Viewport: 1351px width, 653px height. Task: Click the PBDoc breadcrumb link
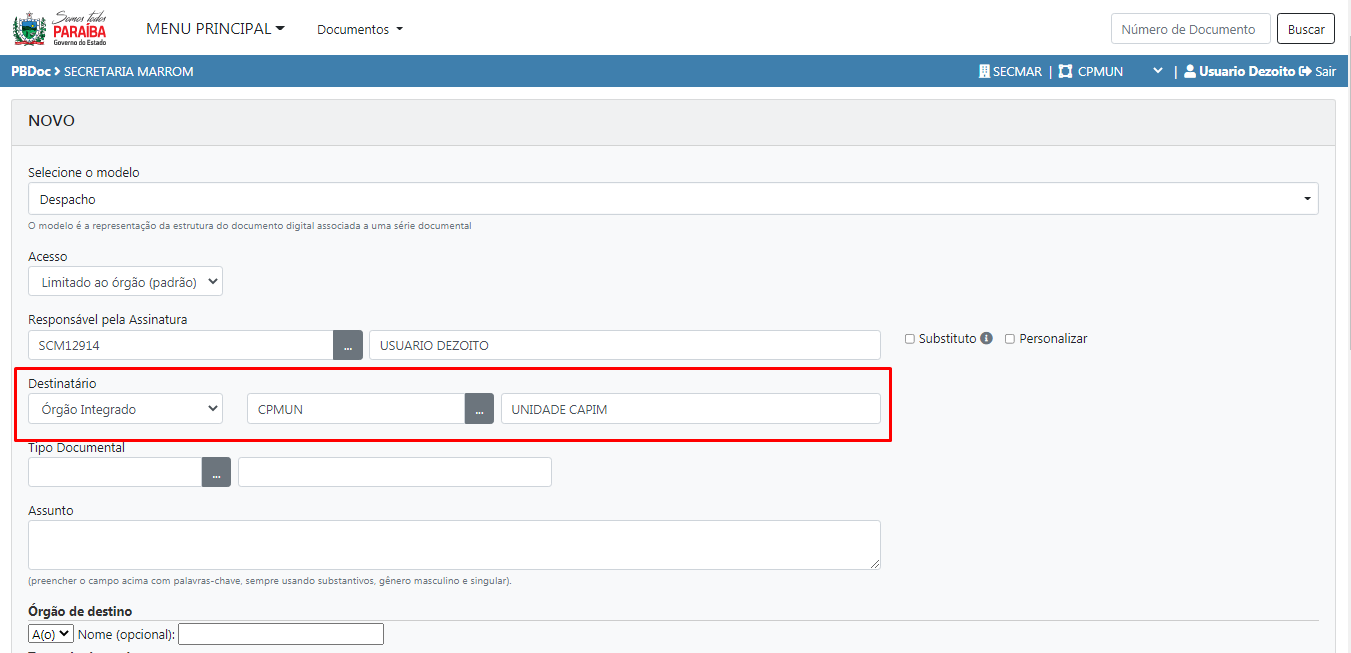[x=30, y=72]
